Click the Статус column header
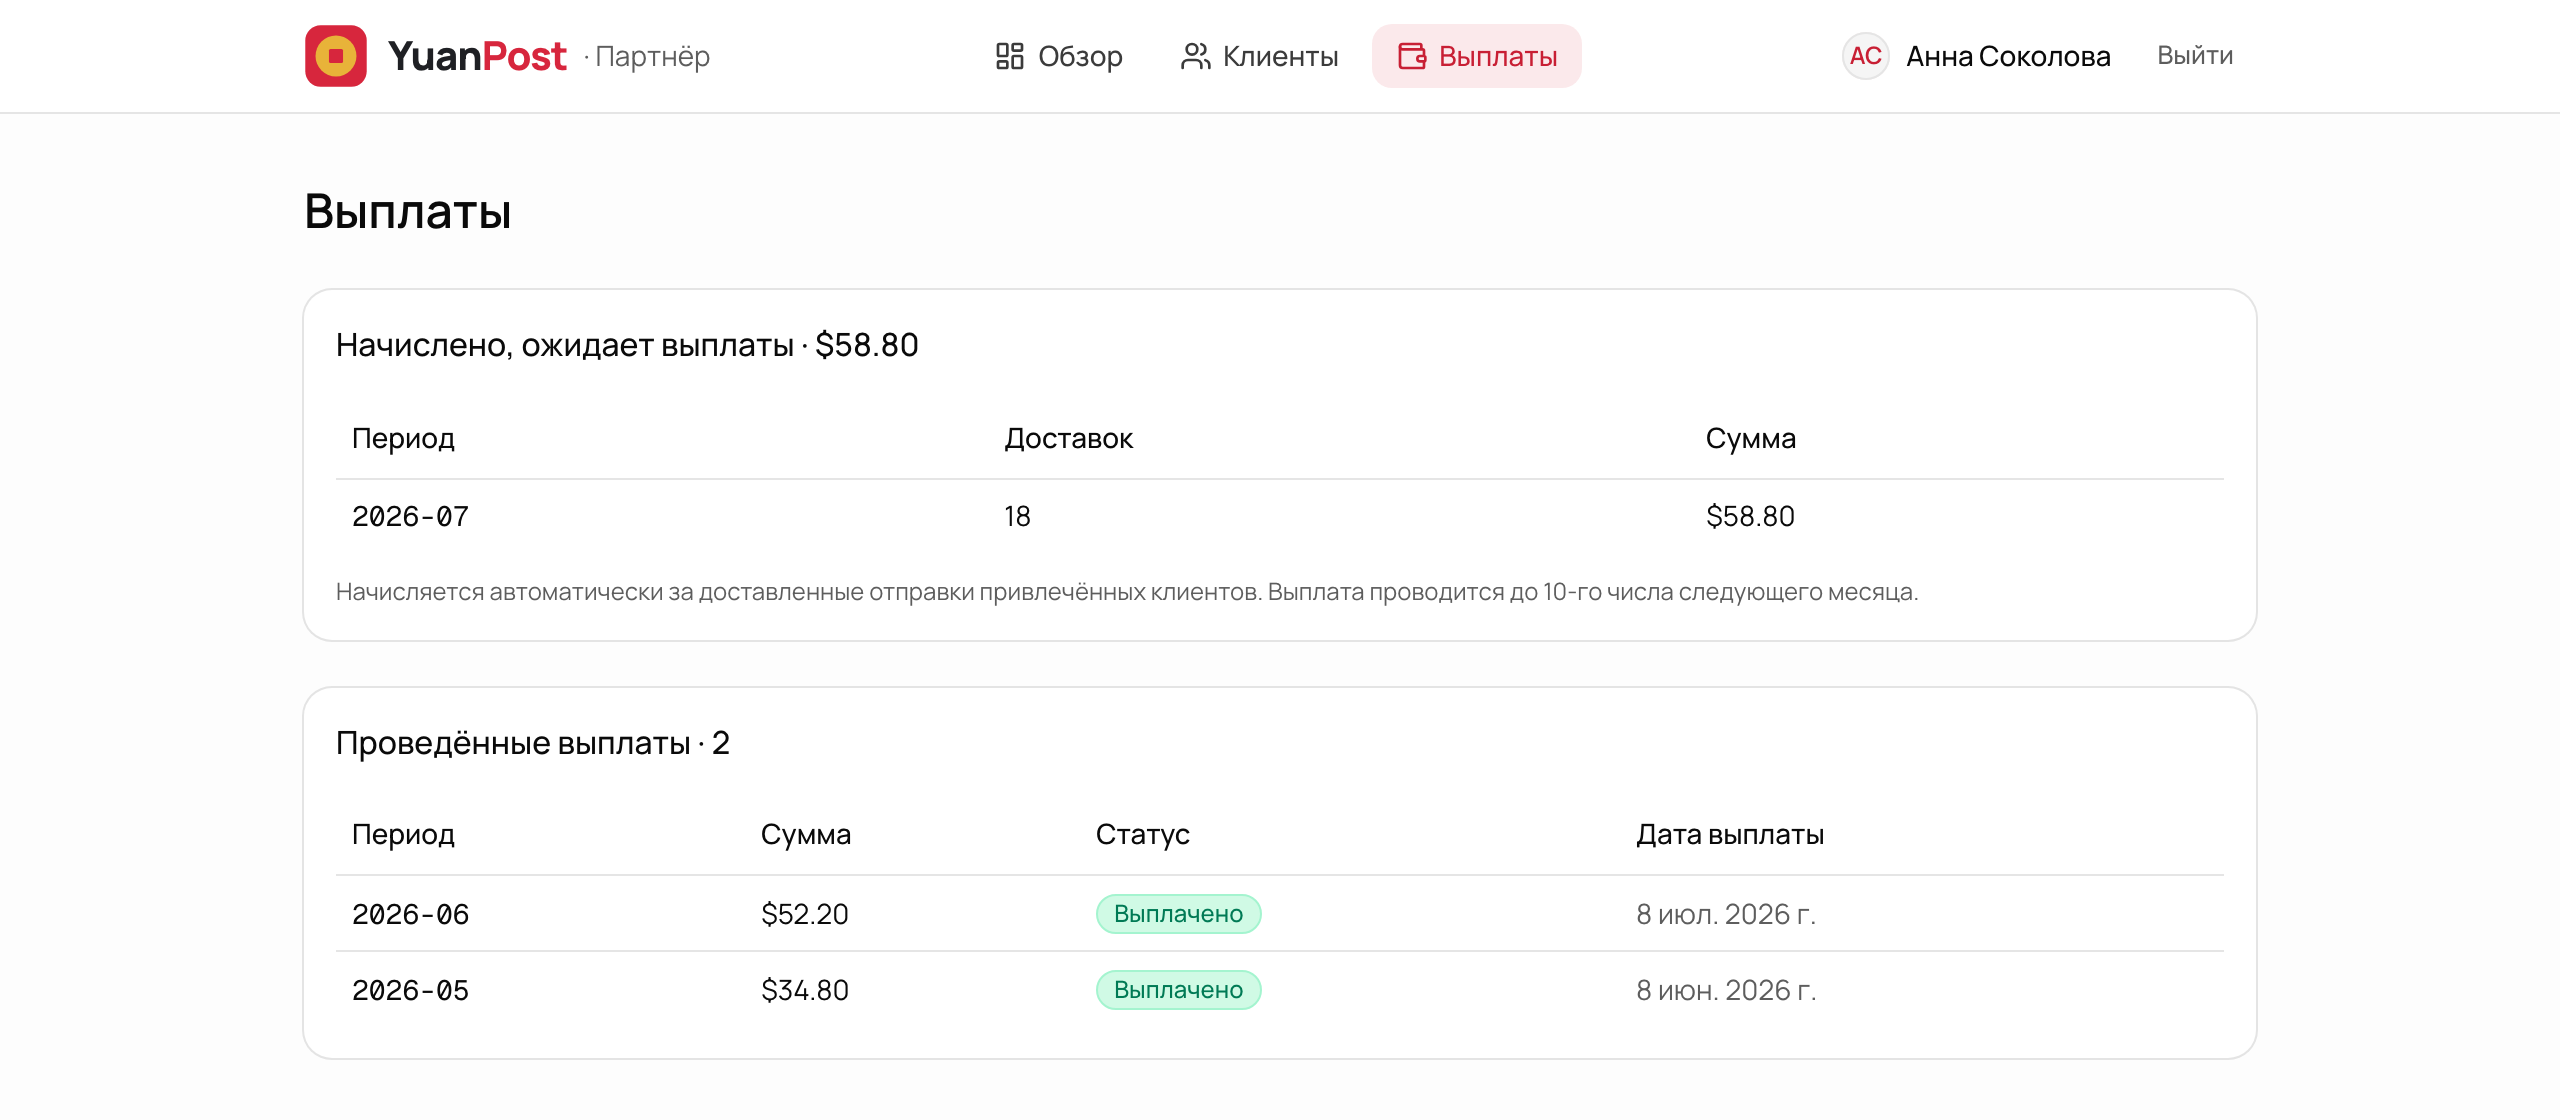The image size is (2560, 1120). pyautogui.click(x=1143, y=835)
